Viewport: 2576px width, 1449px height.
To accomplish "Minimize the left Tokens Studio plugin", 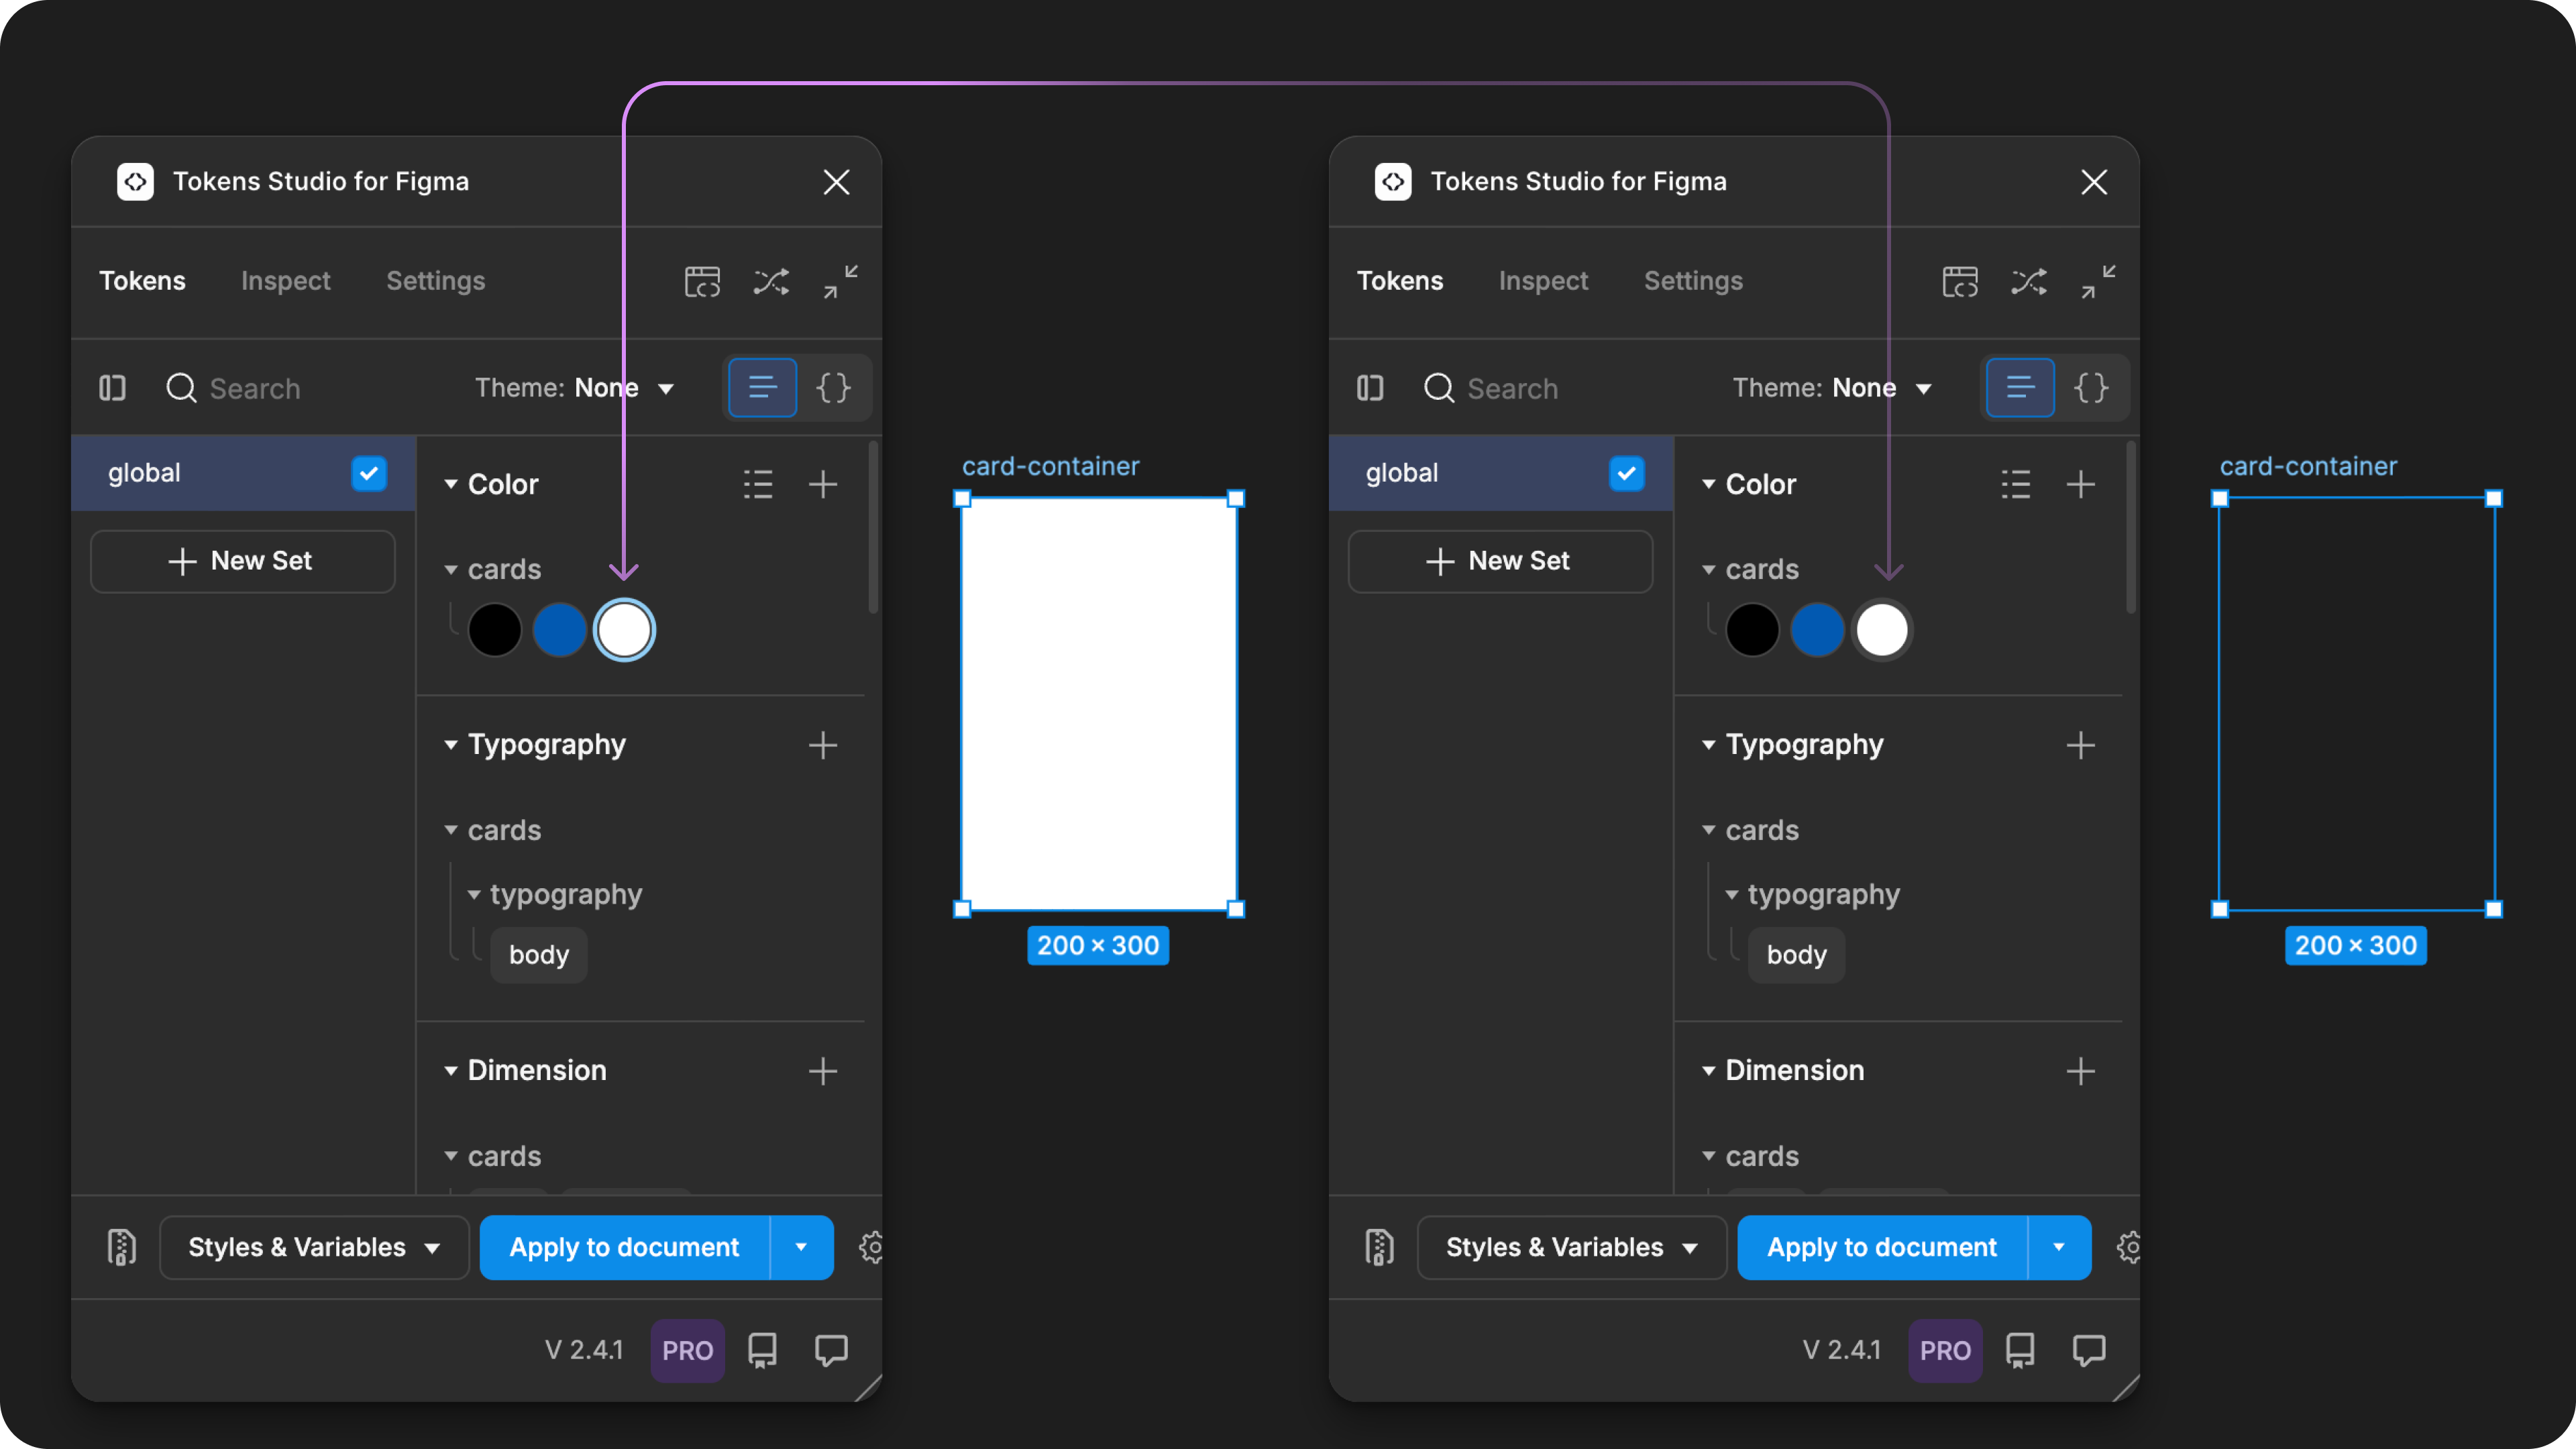I will 840,281.
